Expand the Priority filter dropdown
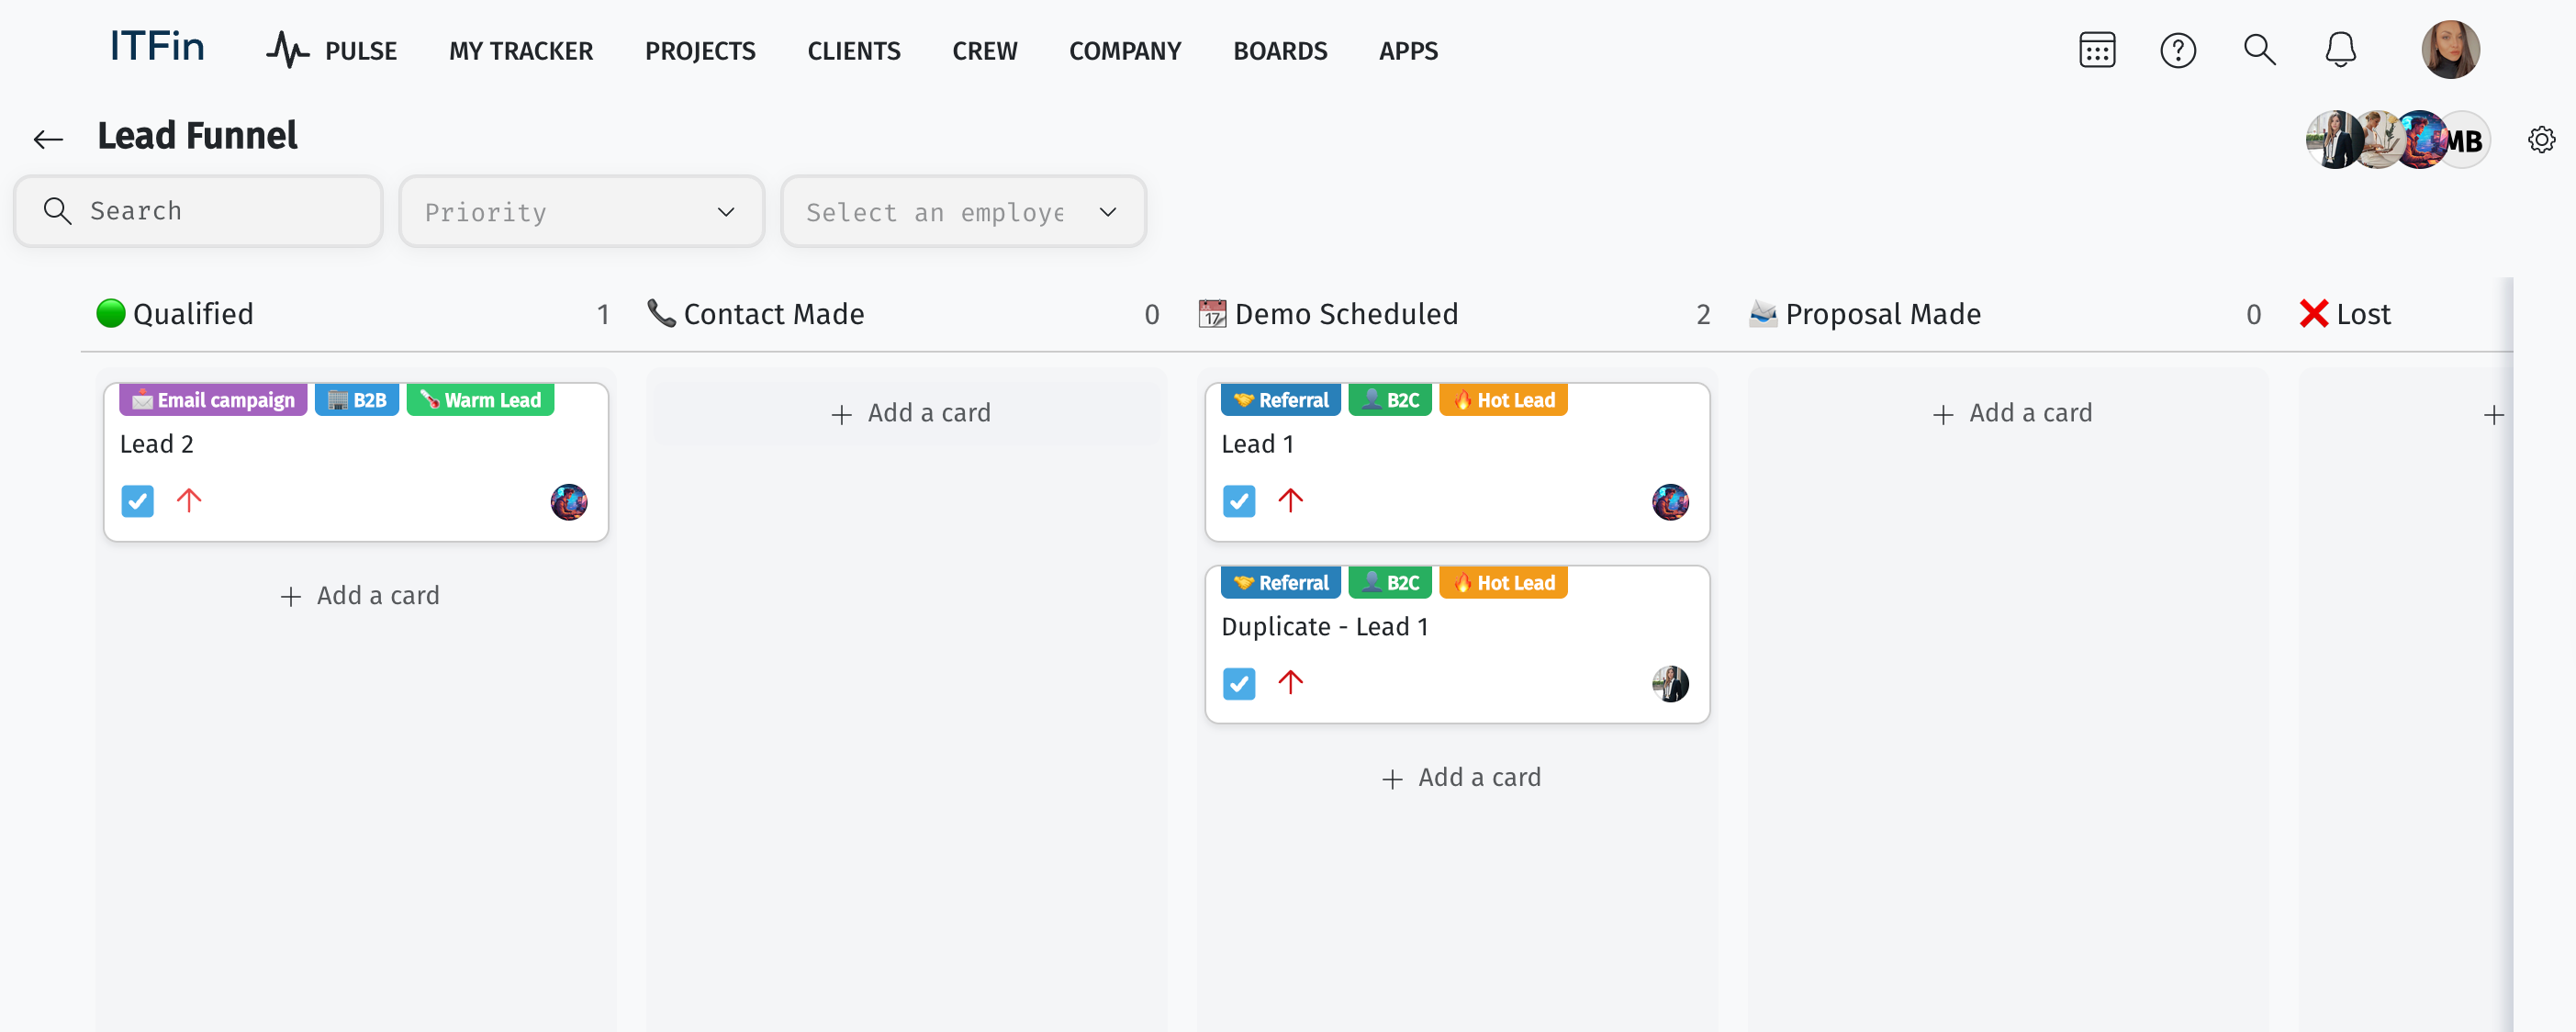Screen dimensions: 2576x1032 581,212
